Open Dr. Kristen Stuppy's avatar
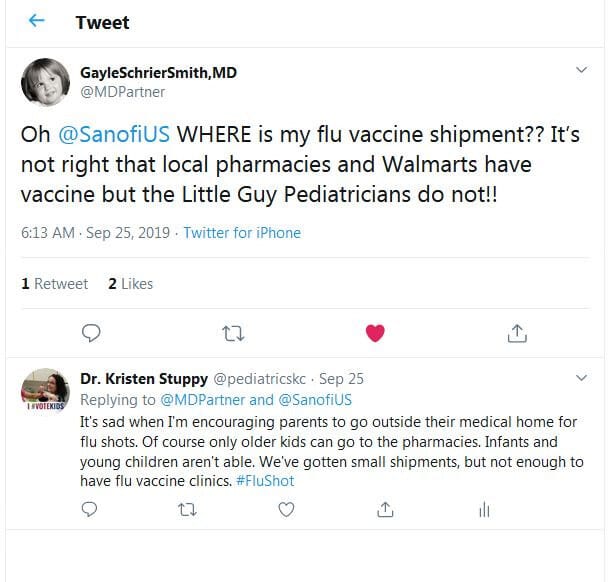The height and width of the screenshot is (582, 616). pos(45,391)
